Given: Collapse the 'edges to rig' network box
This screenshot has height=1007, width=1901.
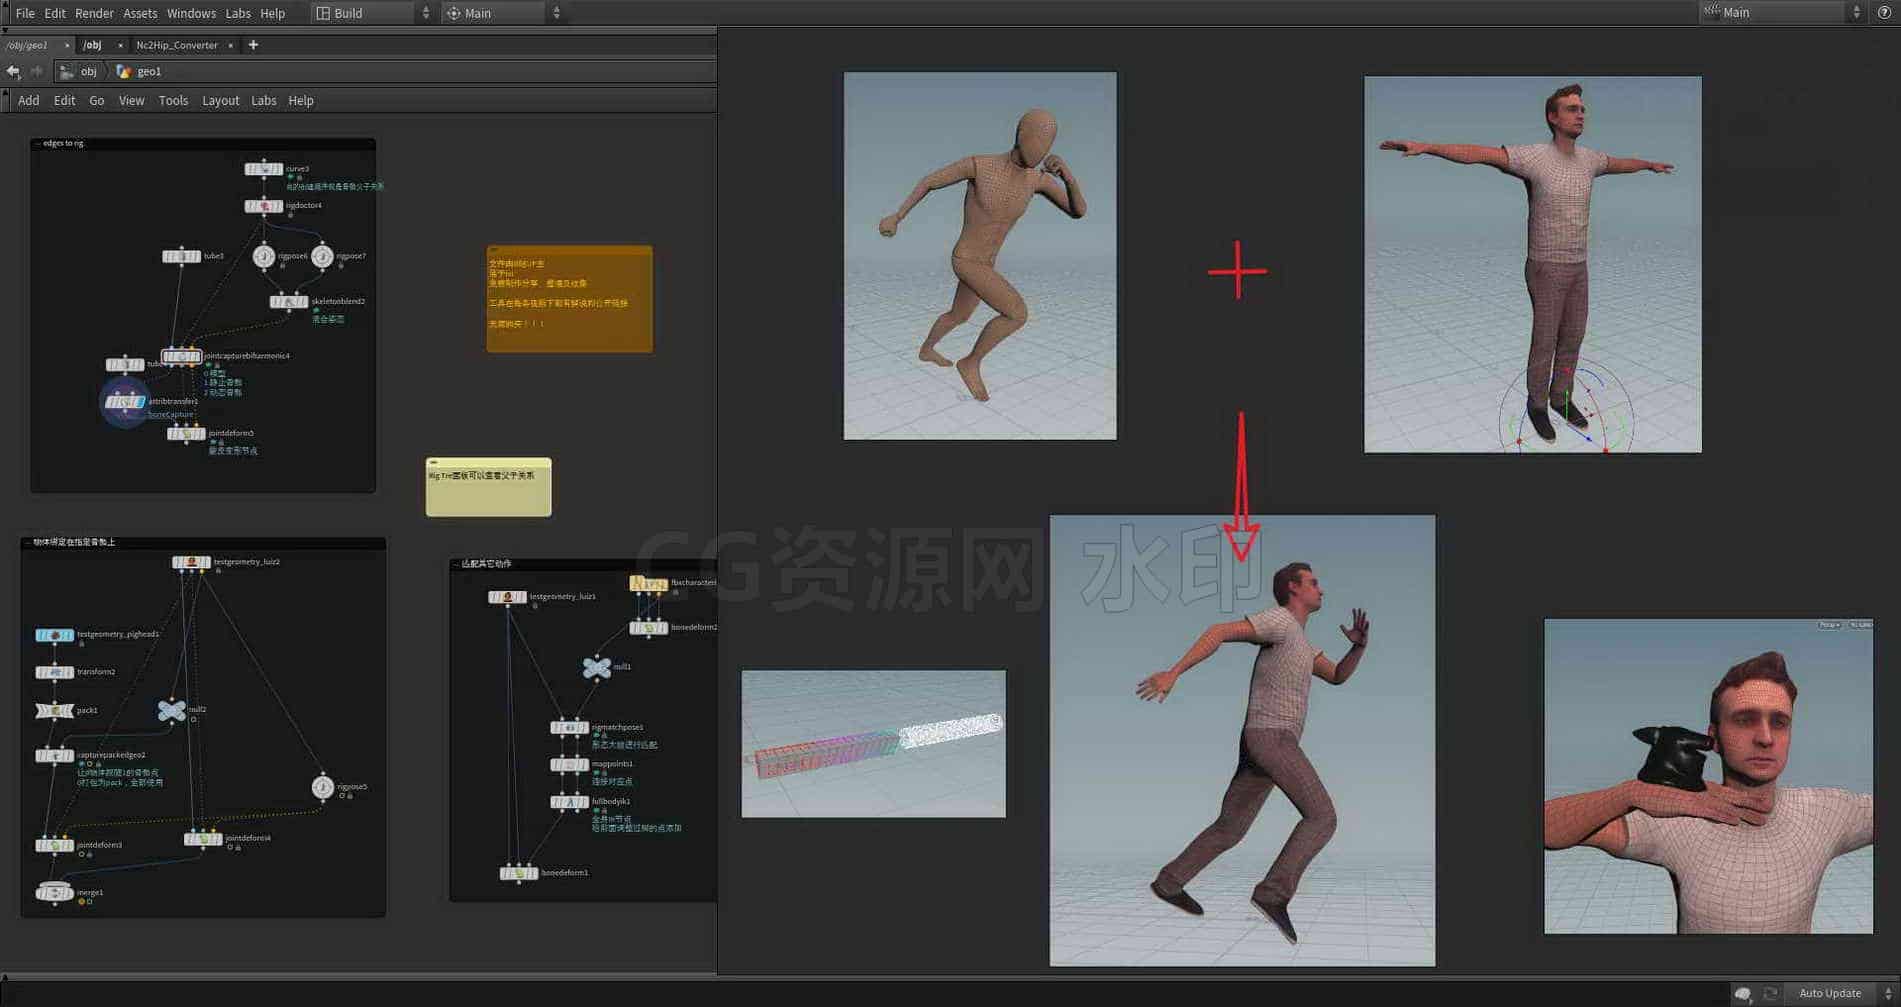Looking at the screenshot, I should (x=38, y=143).
